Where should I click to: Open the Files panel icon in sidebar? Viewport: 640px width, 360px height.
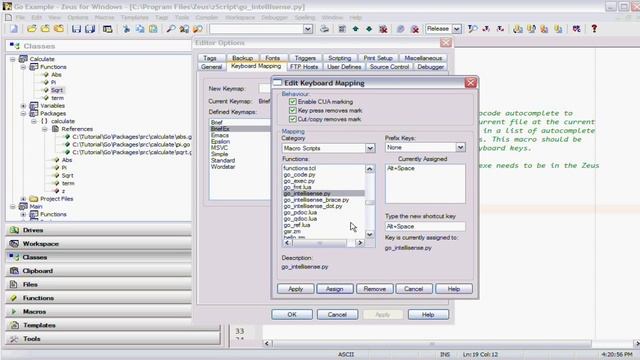pyautogui.click(x=14, y=284)
